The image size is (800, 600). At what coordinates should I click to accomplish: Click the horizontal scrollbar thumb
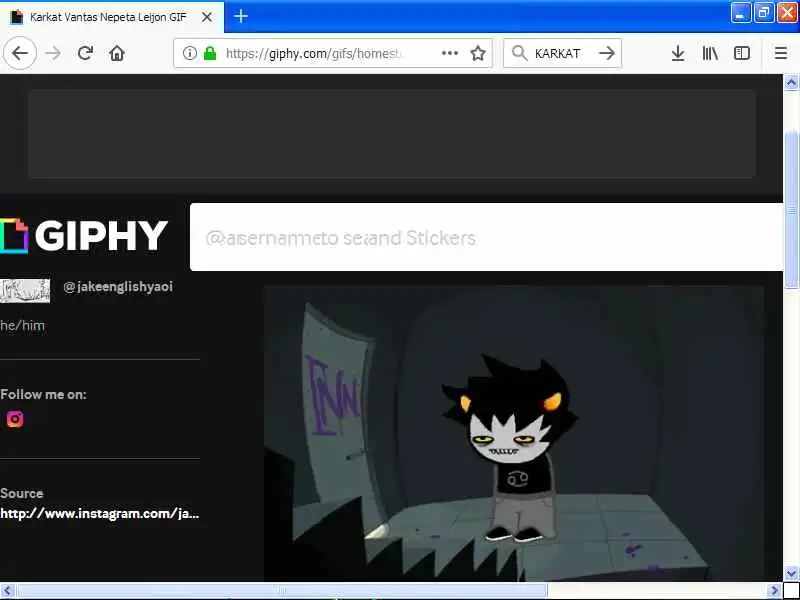click(282, 590)
